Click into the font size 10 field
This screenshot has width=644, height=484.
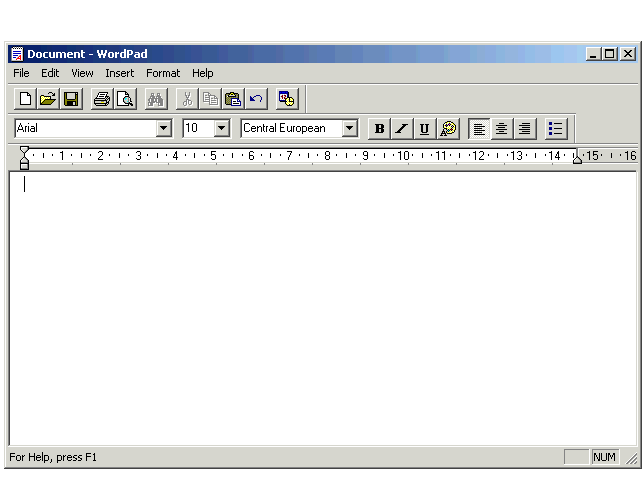tap(199, 128)
